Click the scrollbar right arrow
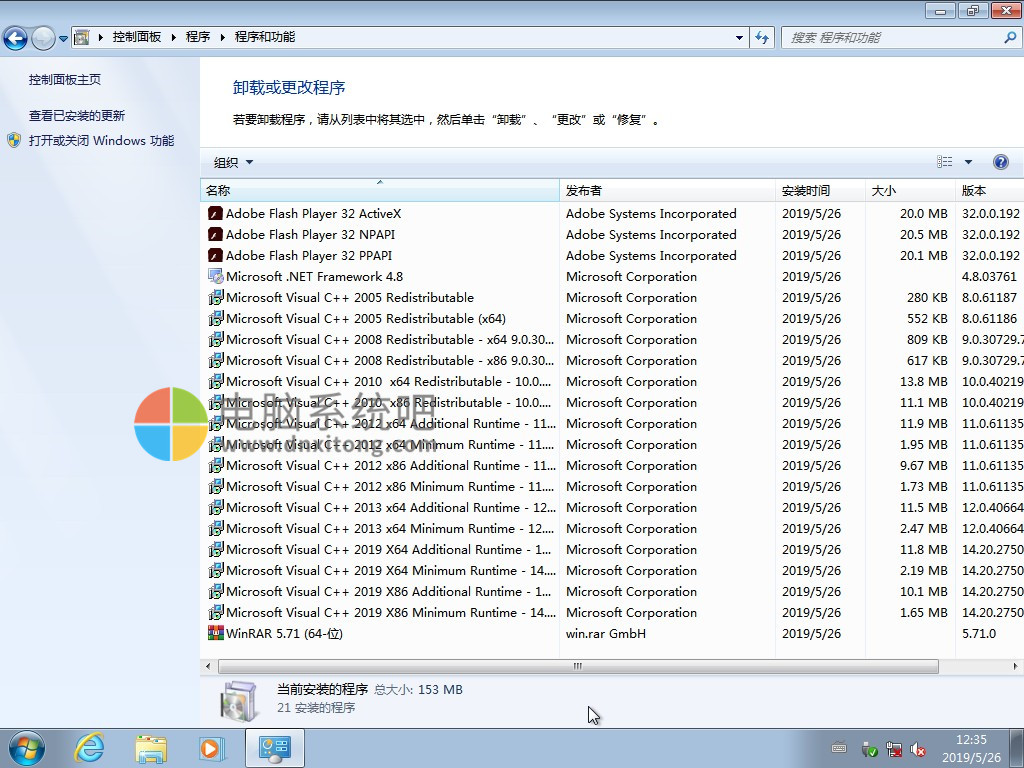Viewport: 1024px width, 768px height. (1015, 666)
